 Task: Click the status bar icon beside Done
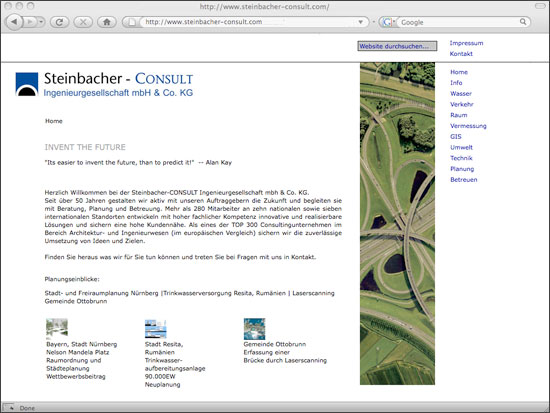9,408
